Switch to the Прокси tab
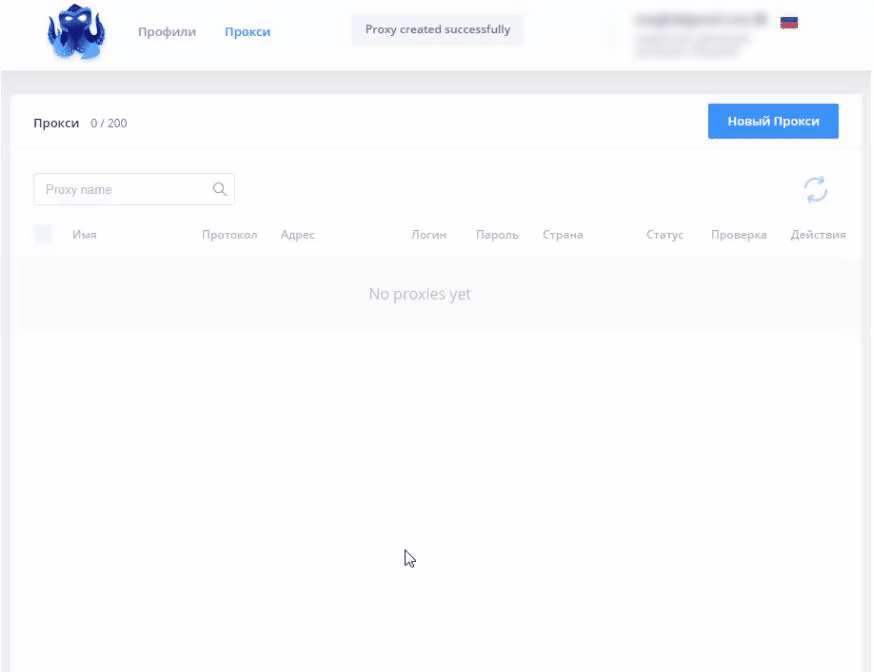874x672 pixels. [247, 32]
